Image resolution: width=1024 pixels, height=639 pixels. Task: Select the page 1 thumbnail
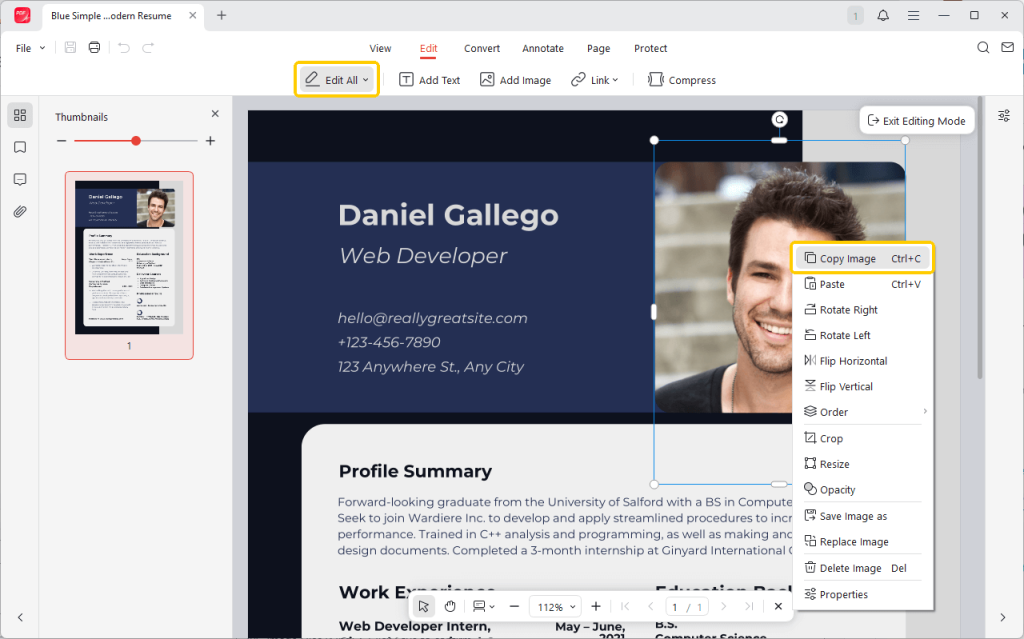coord(129,257)
